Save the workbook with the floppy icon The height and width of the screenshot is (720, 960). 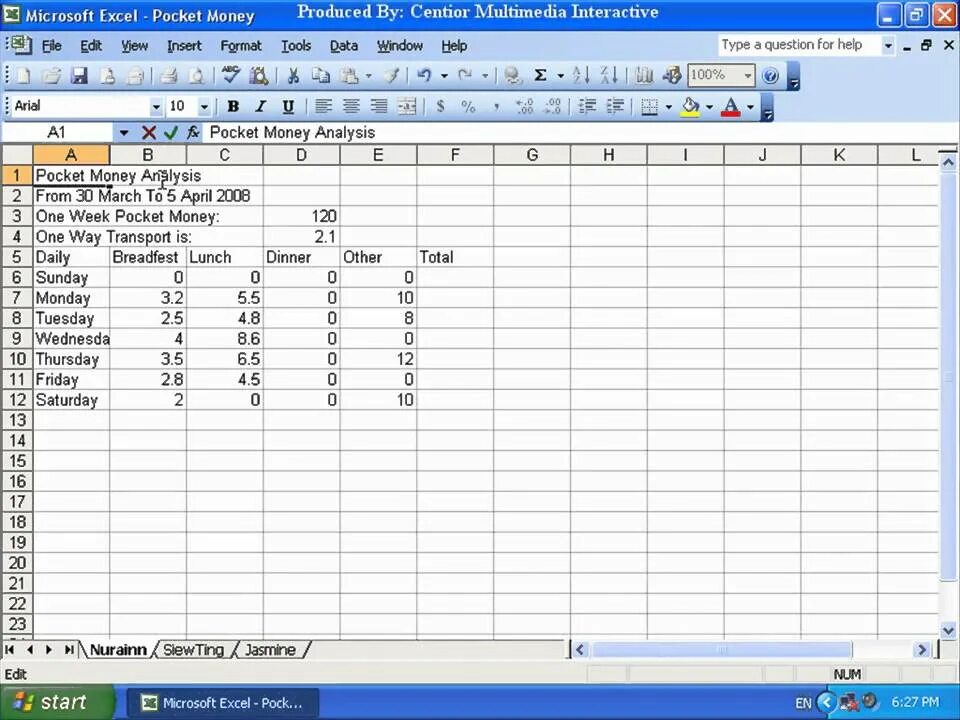point(80,75)
